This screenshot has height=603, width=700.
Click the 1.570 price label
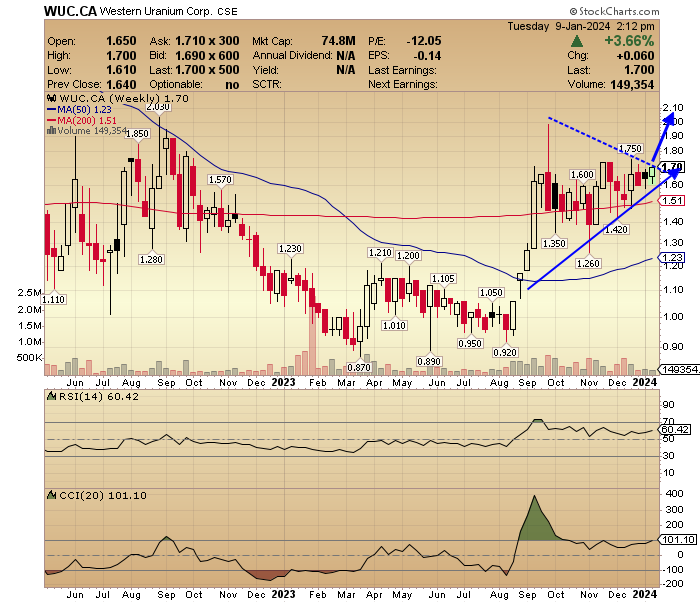tap(220, 179)
